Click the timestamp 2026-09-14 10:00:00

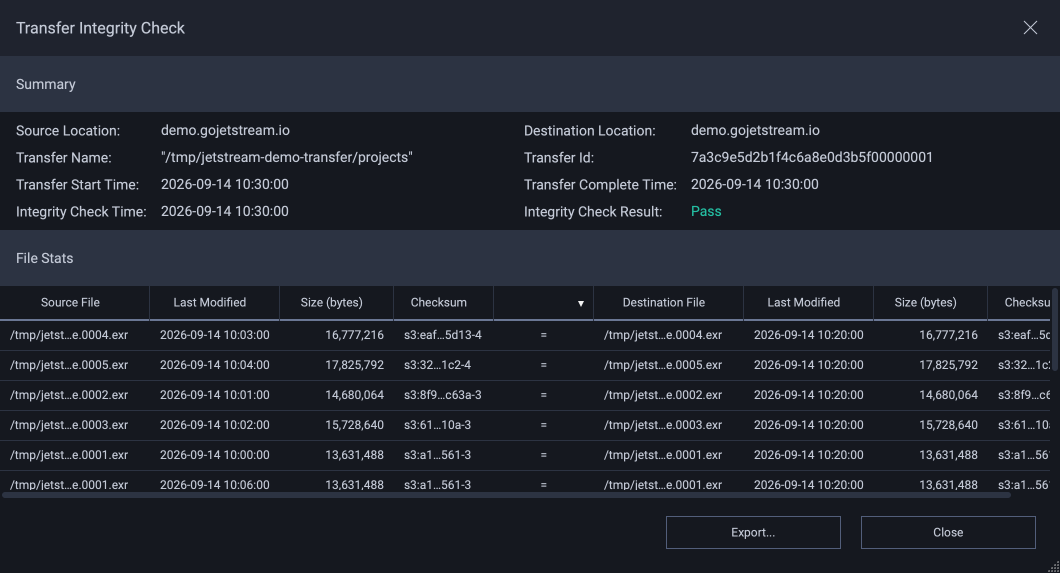point(214,455)
